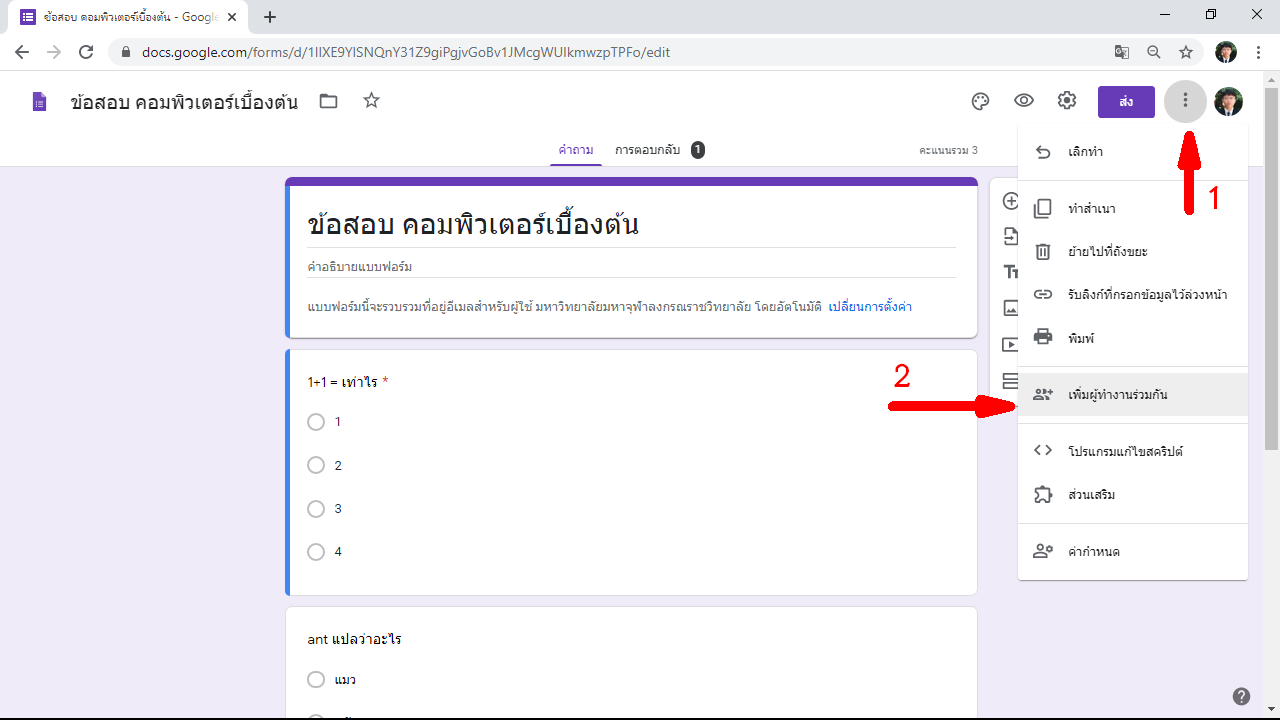The width and height of the screenshot is (1280, 721).
Task: Switch to the การตอบกลับ tab
Action: (x=647, y=150)
